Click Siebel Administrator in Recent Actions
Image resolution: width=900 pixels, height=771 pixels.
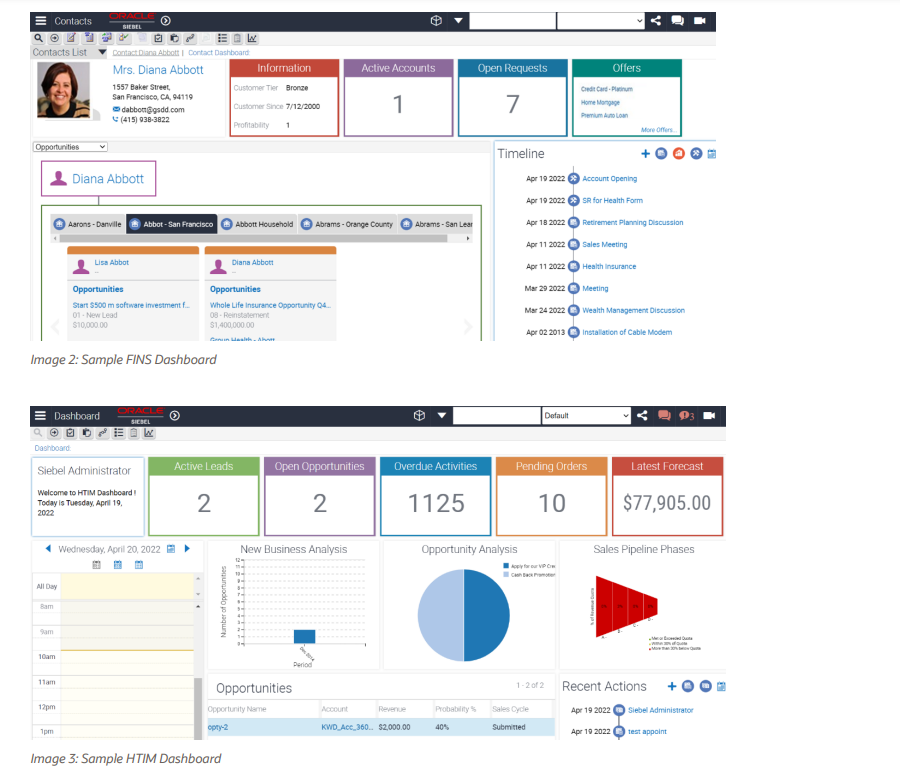(661, 710)
